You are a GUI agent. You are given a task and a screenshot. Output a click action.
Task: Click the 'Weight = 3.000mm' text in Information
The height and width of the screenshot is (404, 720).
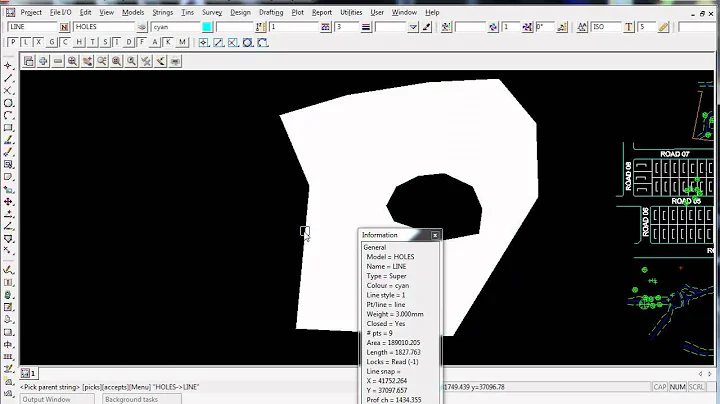[x=395, y=314]
